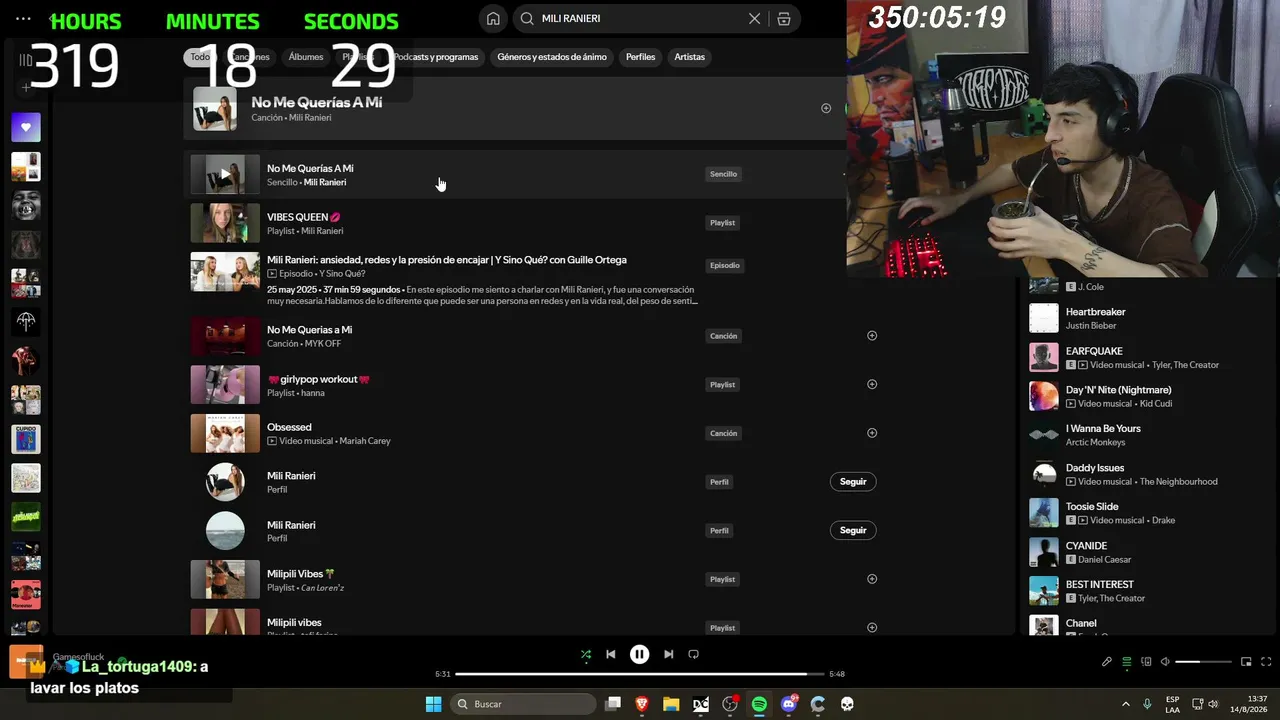Image resolution: width=1280 pixels, height=720 pixels.
Task: Play the No Me Querías A Mi sencillo
Action: pos(225,174)
